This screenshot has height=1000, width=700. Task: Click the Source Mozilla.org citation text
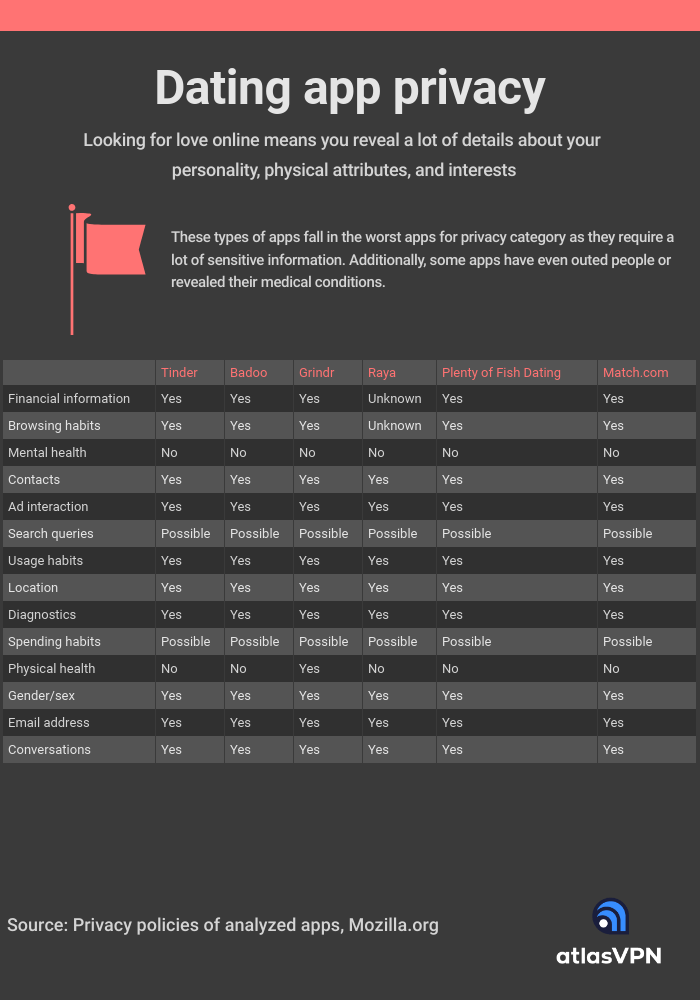click(222, 925)
